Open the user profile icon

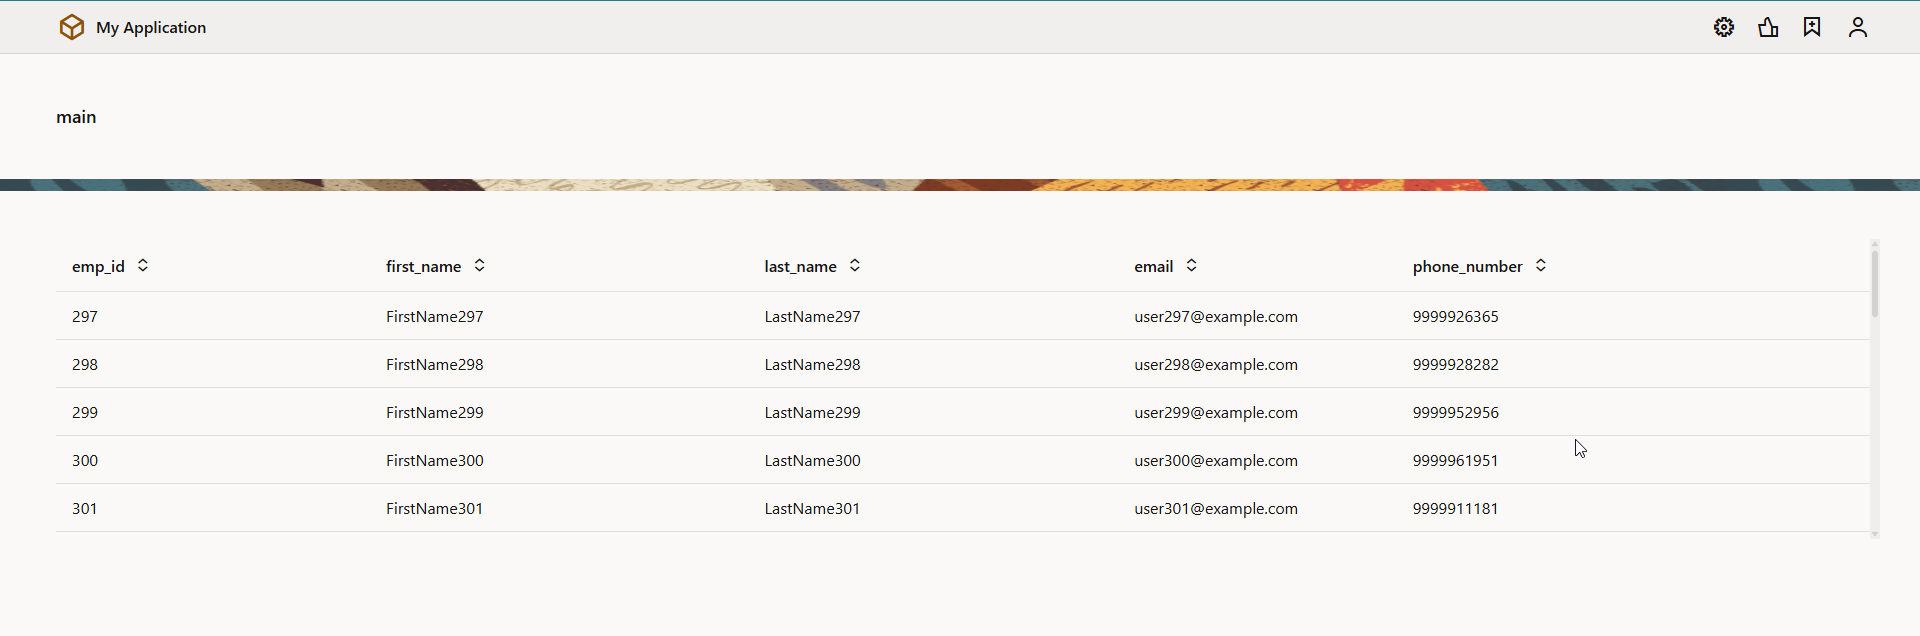1858,27
